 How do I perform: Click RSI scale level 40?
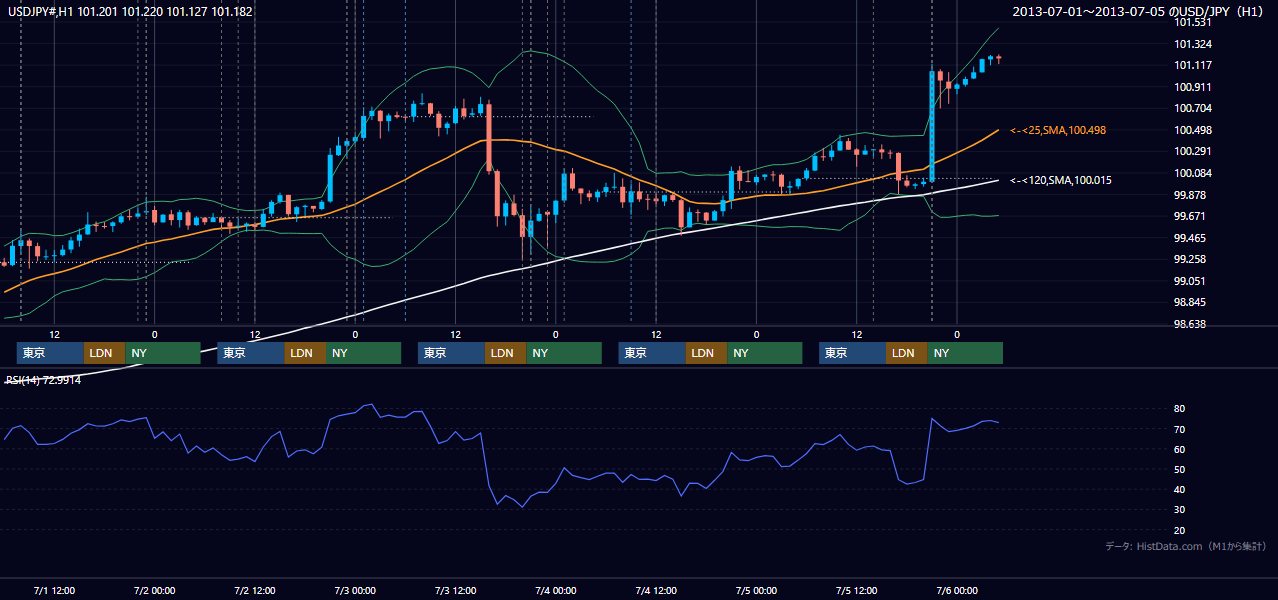pyautogui.click(x=1179, y=489)
